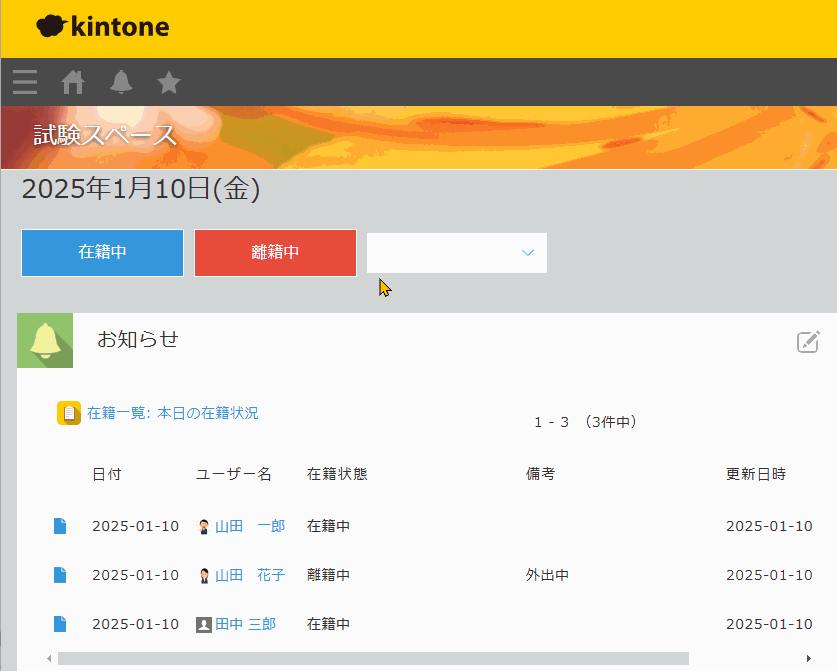
Task: Open record detail for 田中 三郎 row
Action: point(60,624)
